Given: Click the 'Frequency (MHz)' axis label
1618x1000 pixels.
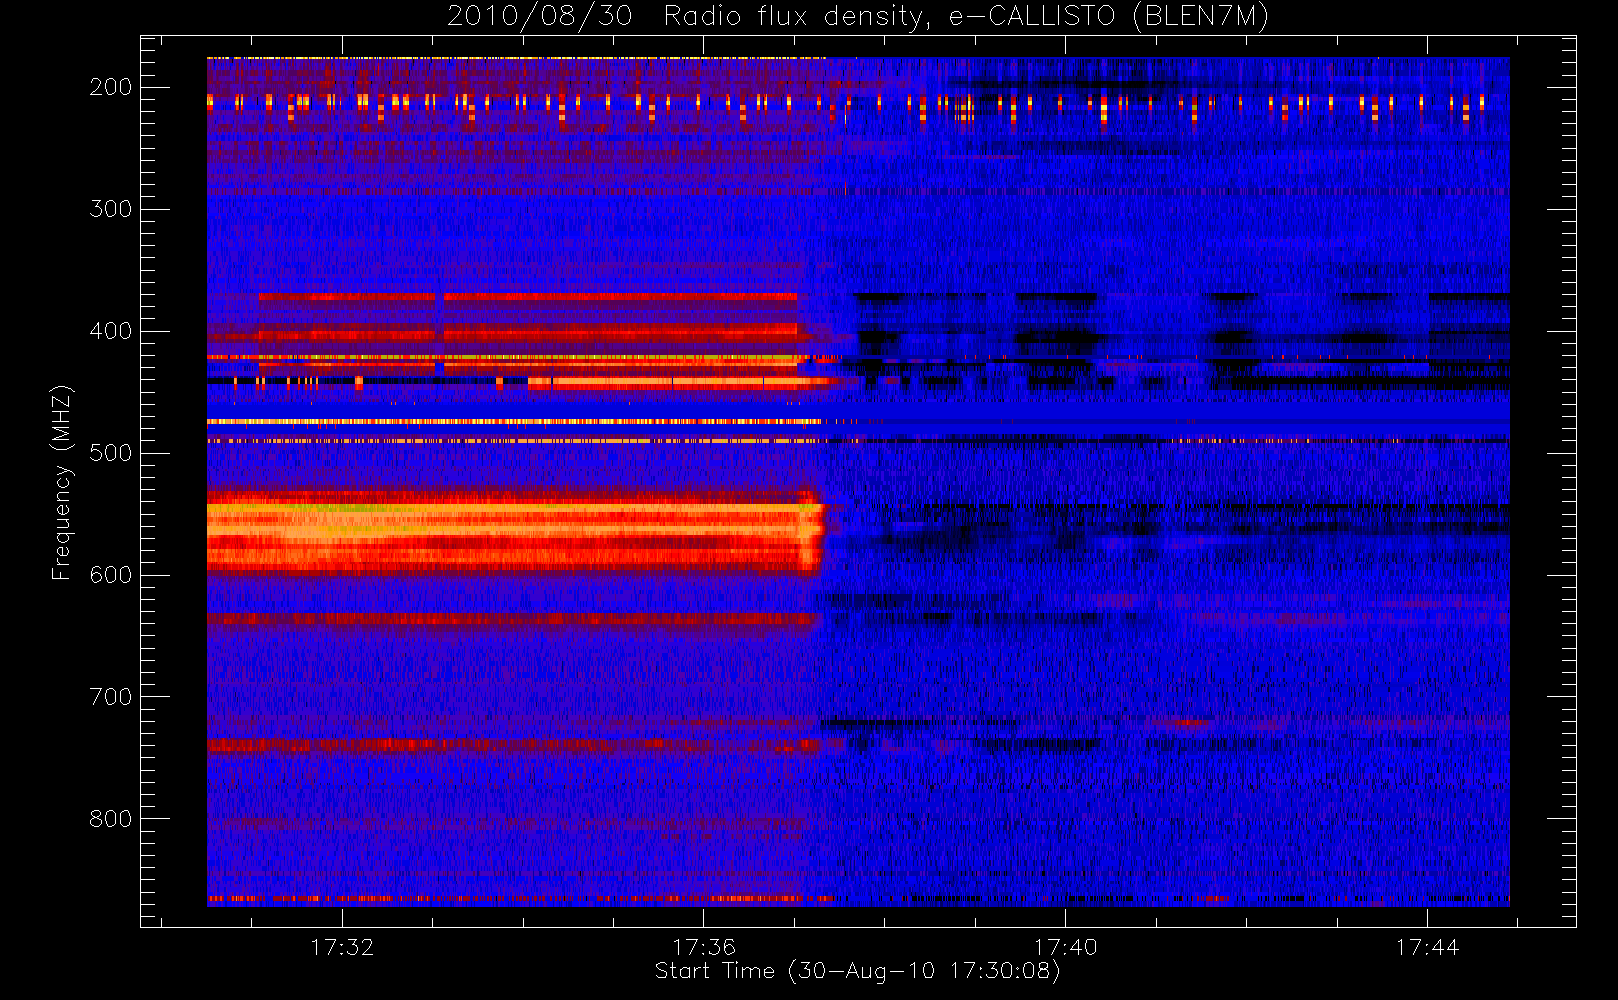Looking at the screenshot, I should [x=62, y=482].
